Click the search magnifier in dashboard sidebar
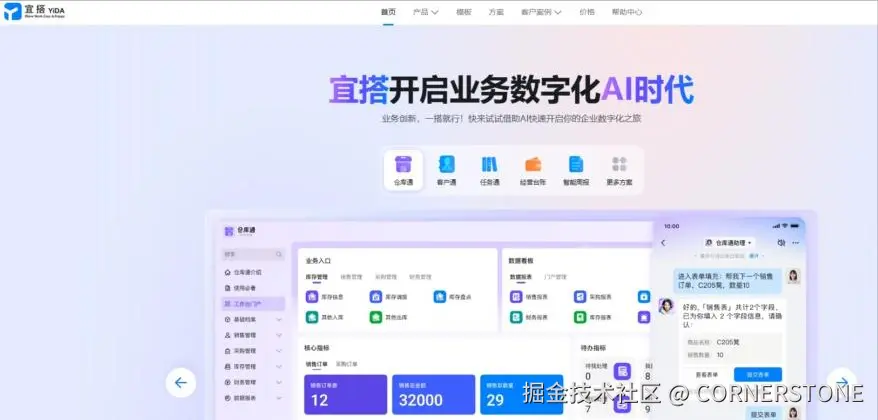This screenshot has width=878, height=420. pyautogui.click(x=278, y=254)
